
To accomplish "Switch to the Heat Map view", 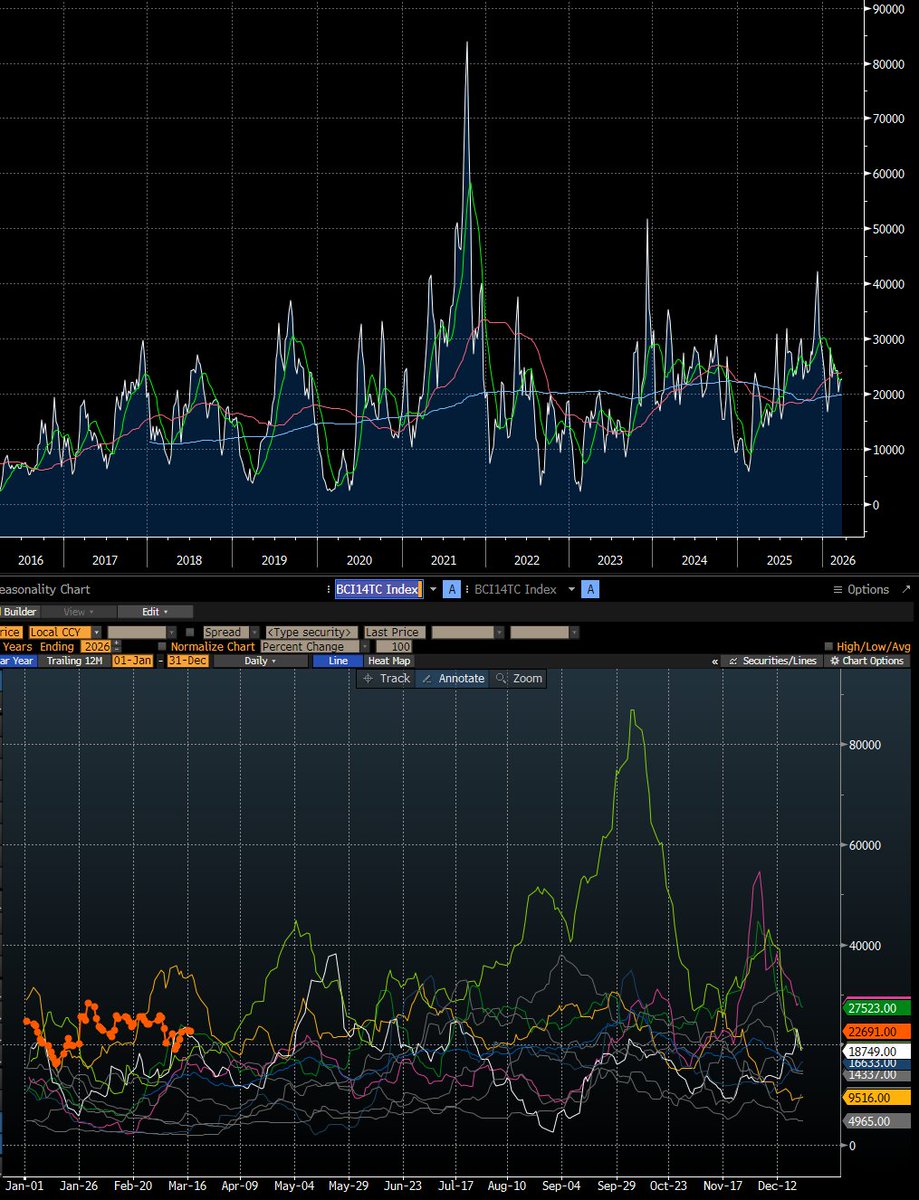I will [x=389, y=661].
